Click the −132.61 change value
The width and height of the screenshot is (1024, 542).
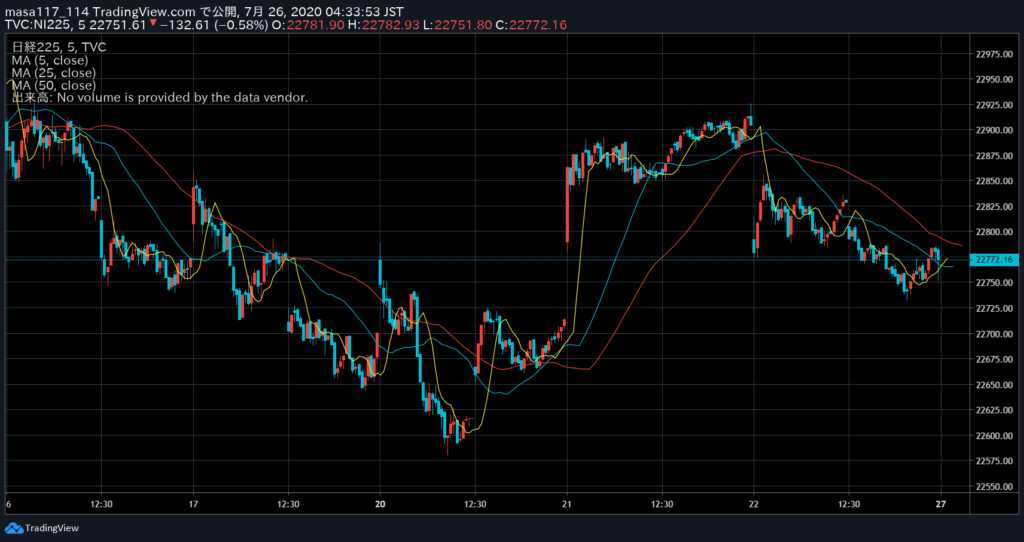pos(184,25)
